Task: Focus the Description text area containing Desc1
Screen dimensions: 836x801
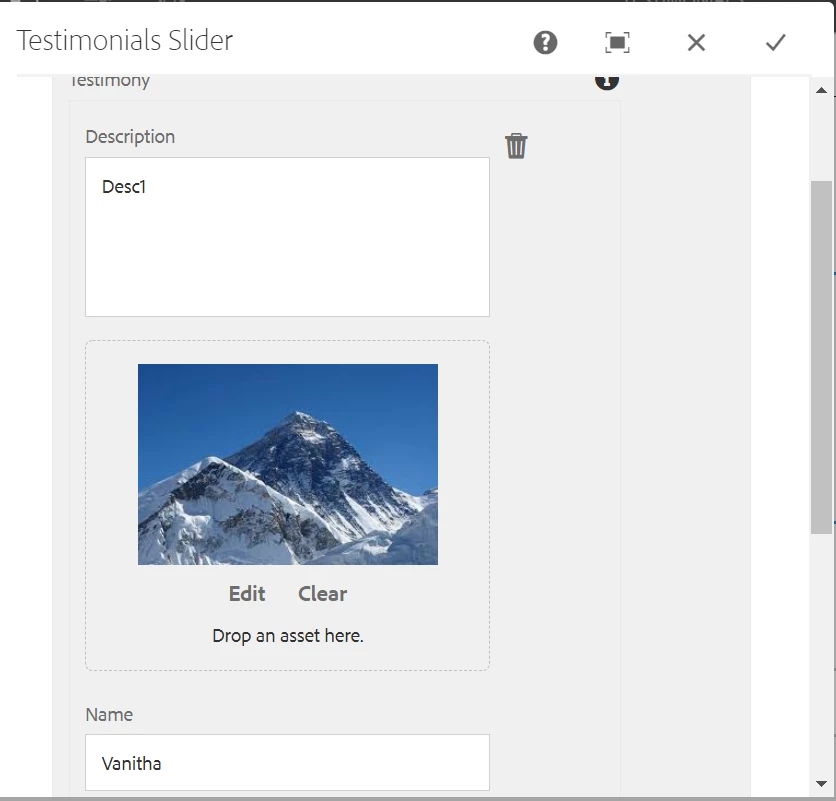Action: (287, 237)
